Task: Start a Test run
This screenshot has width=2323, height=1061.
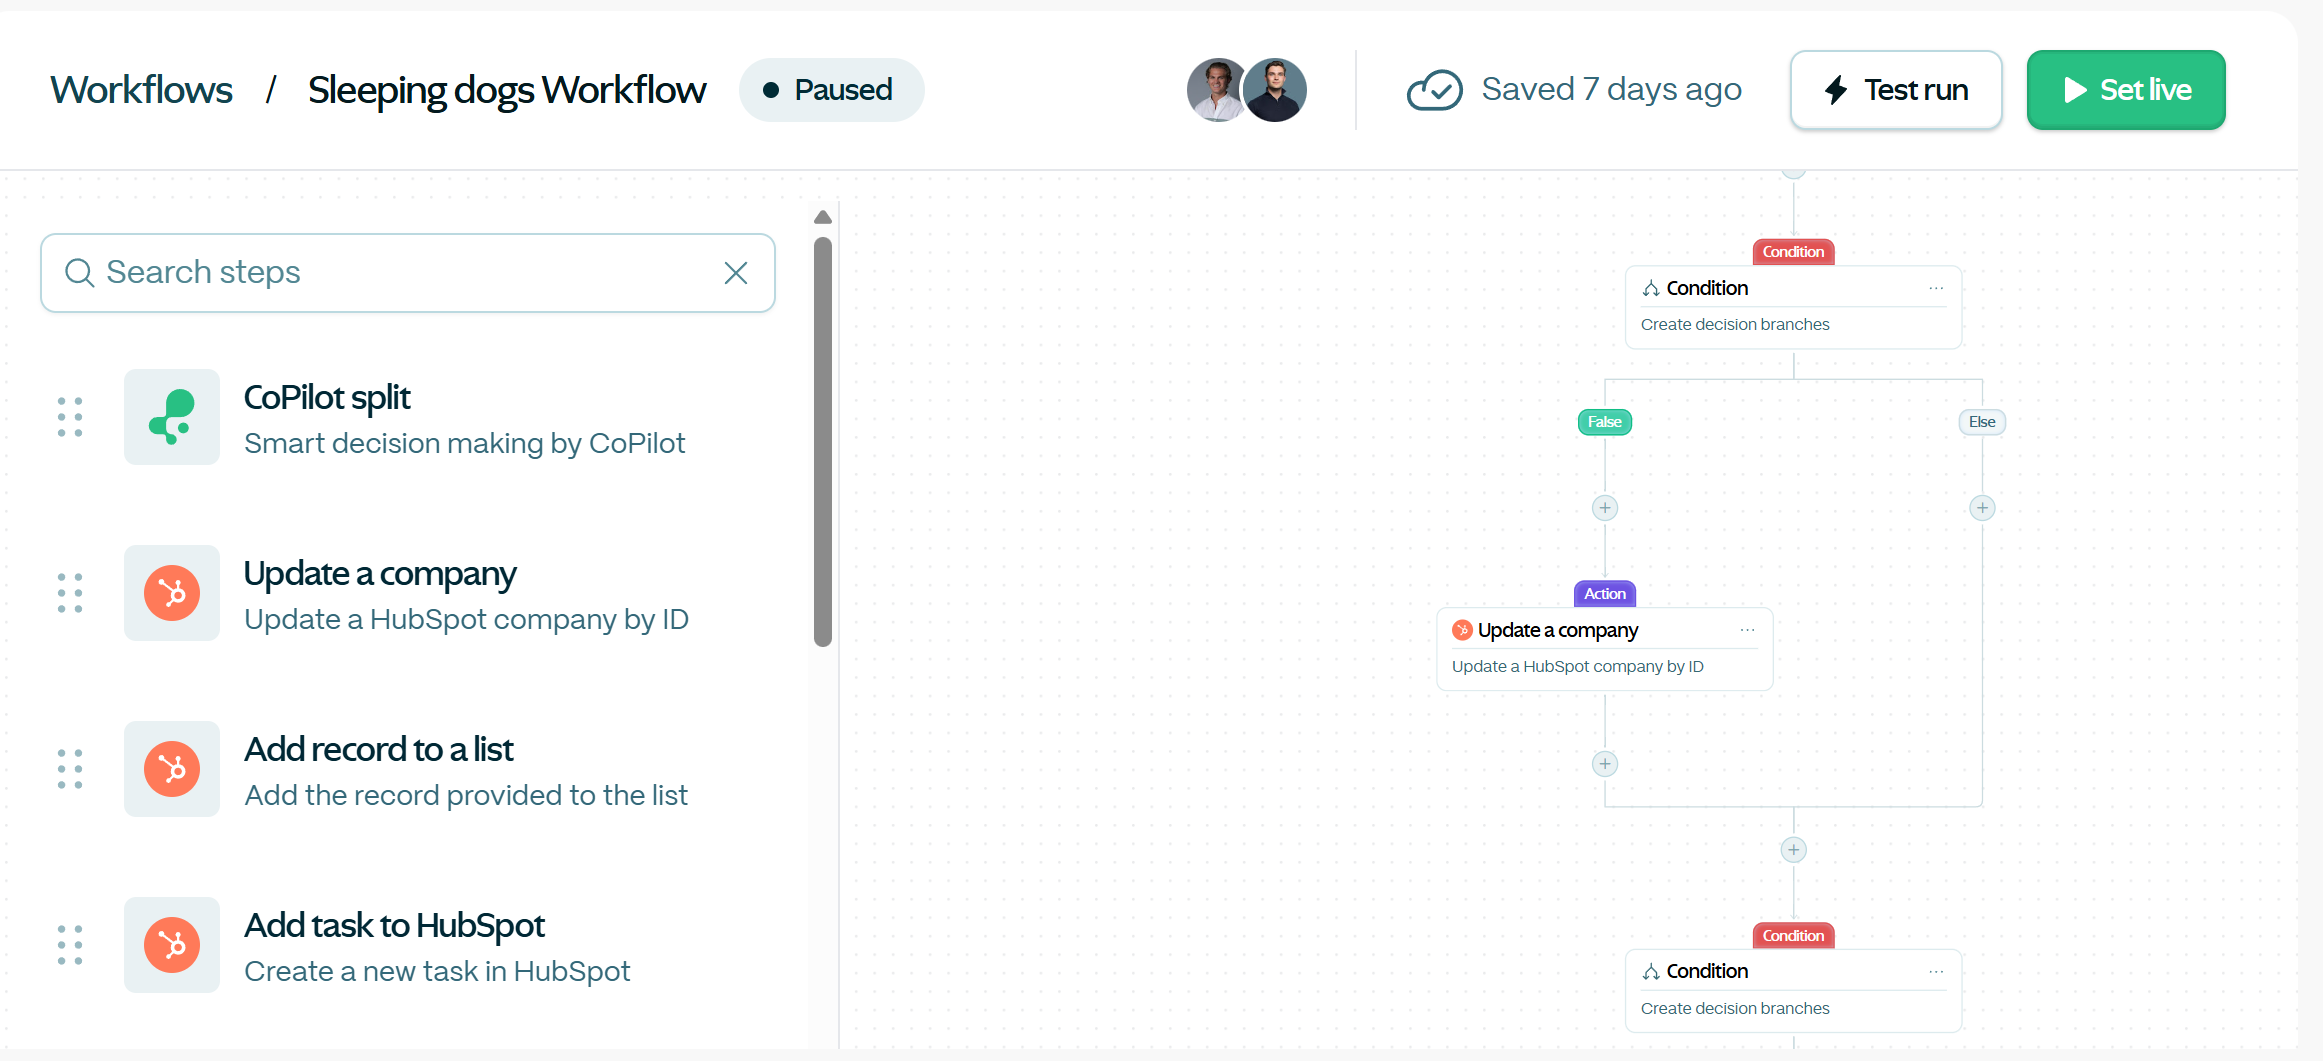Action: [1896, 90]
